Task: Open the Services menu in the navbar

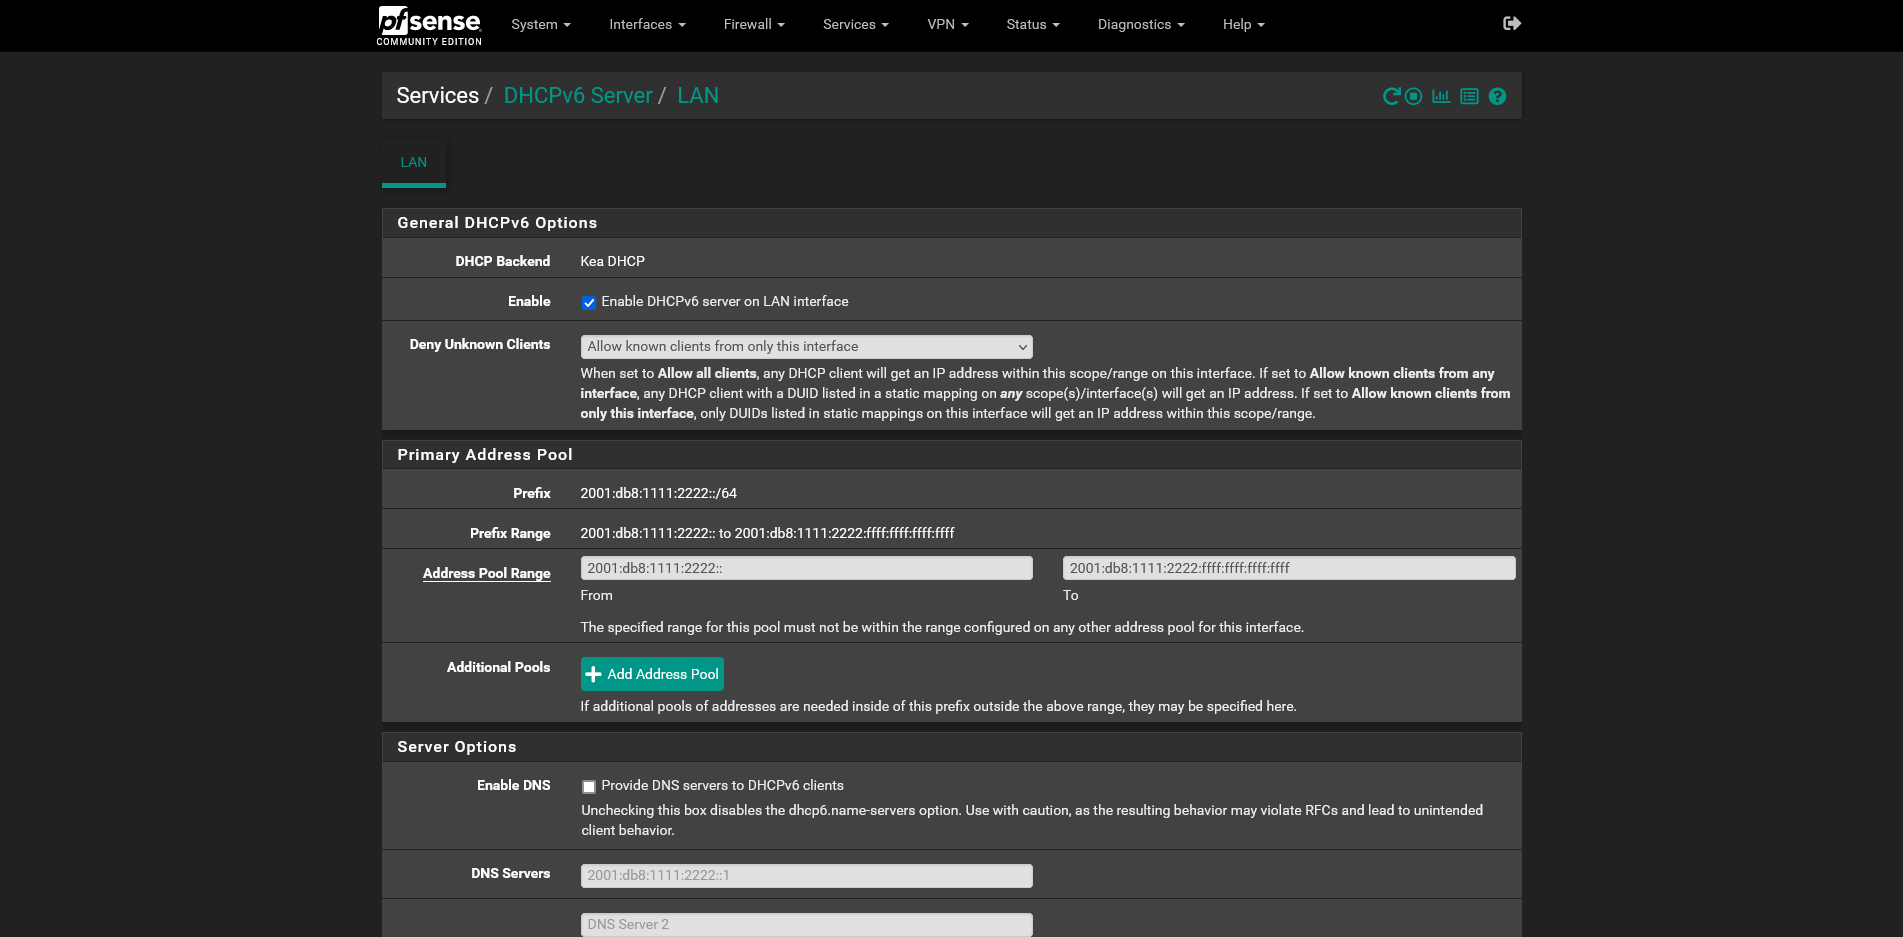Action: pyautogui.click(x=855, y=24)
